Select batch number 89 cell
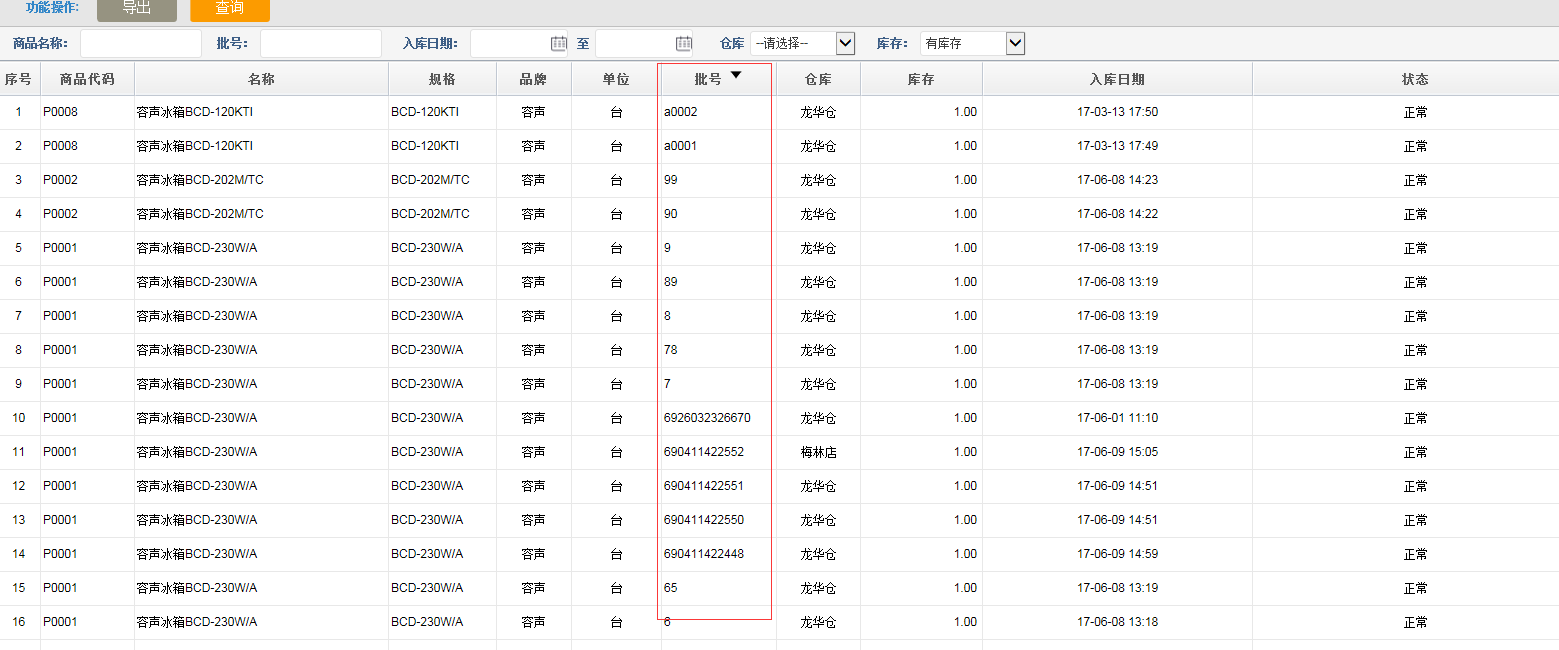Screen dimensions: 1559x650 [671, 282]
